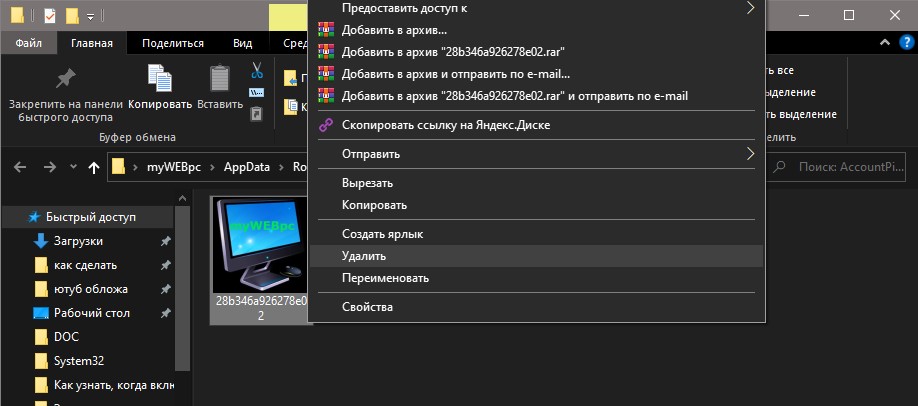This screenshot has height=406, width=918.
Task: Switch to the Вид tab
Action: 242,43
